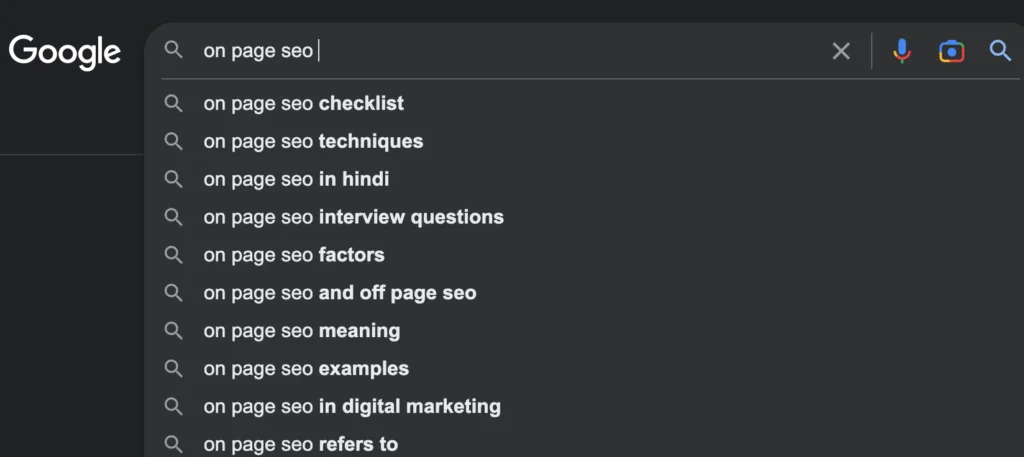The image size is (1024, 457).
Task: Choose the 'on page seo examples' suggestion
Action: (x=306, y=368)
